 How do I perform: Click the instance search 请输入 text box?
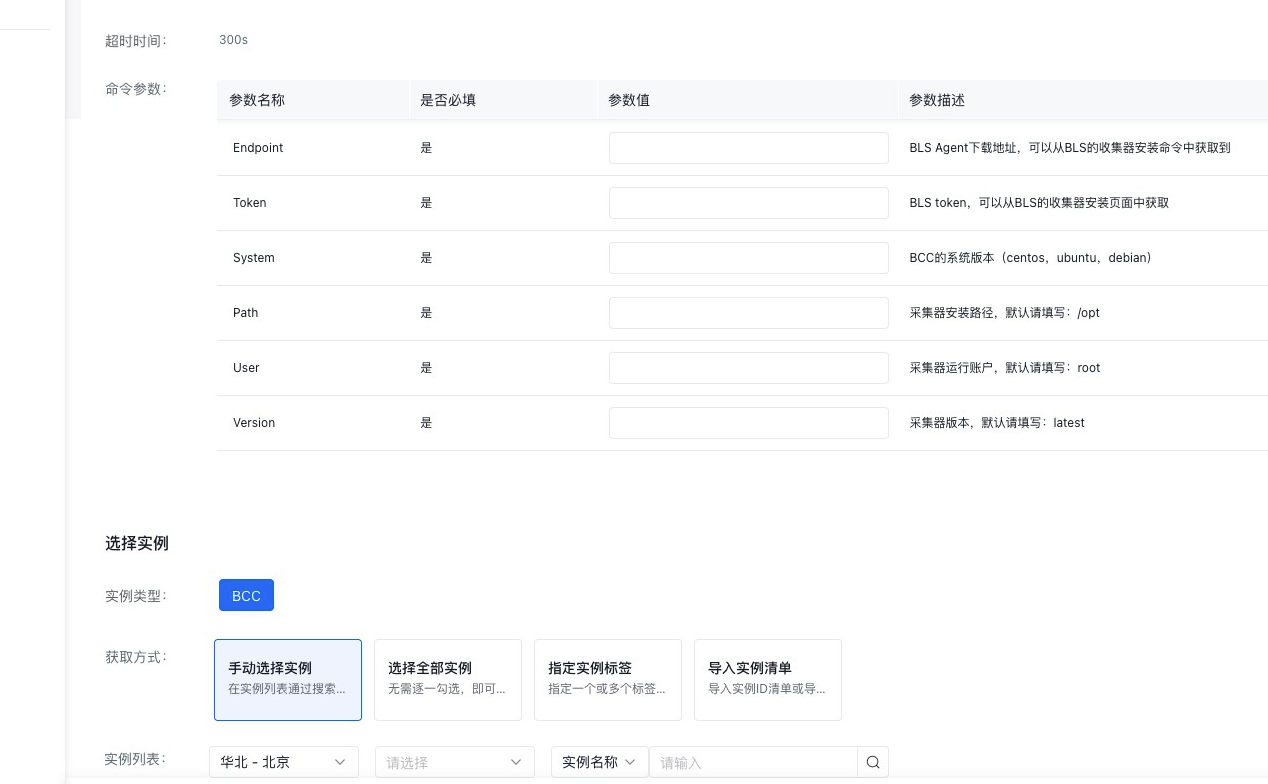point(752,762)
